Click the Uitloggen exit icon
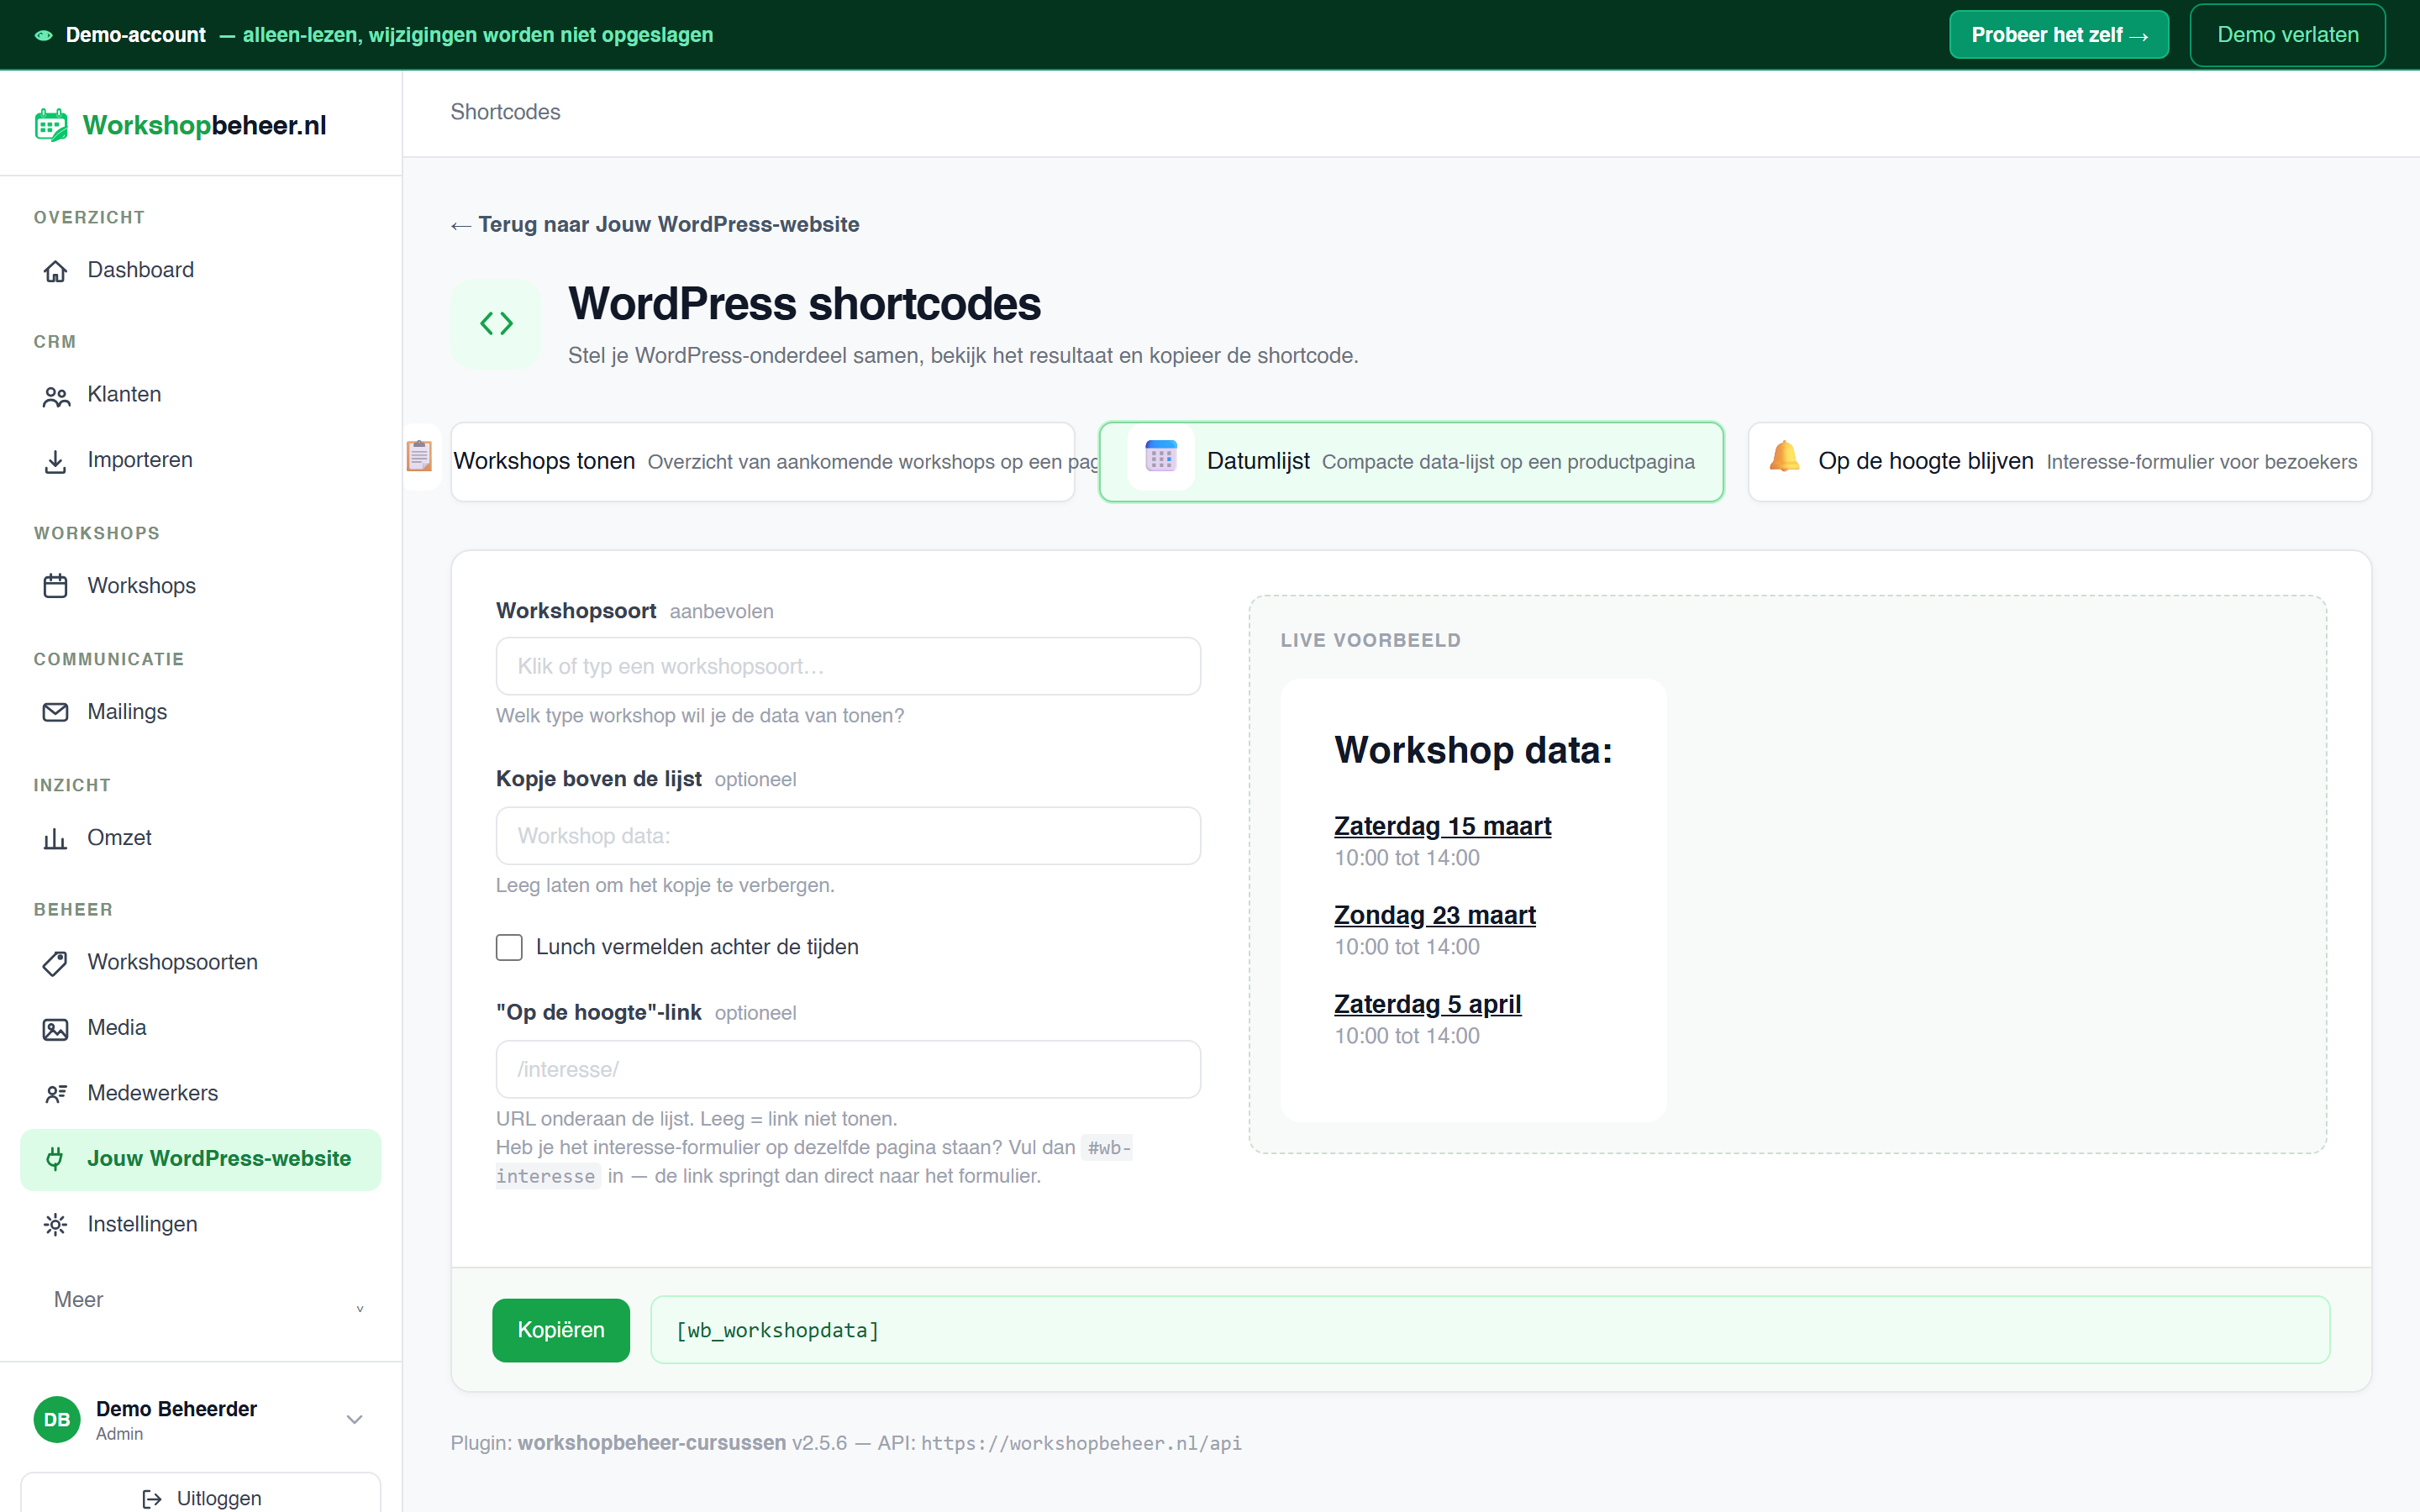2420x1512 pixels. (x=152, y=1498)
